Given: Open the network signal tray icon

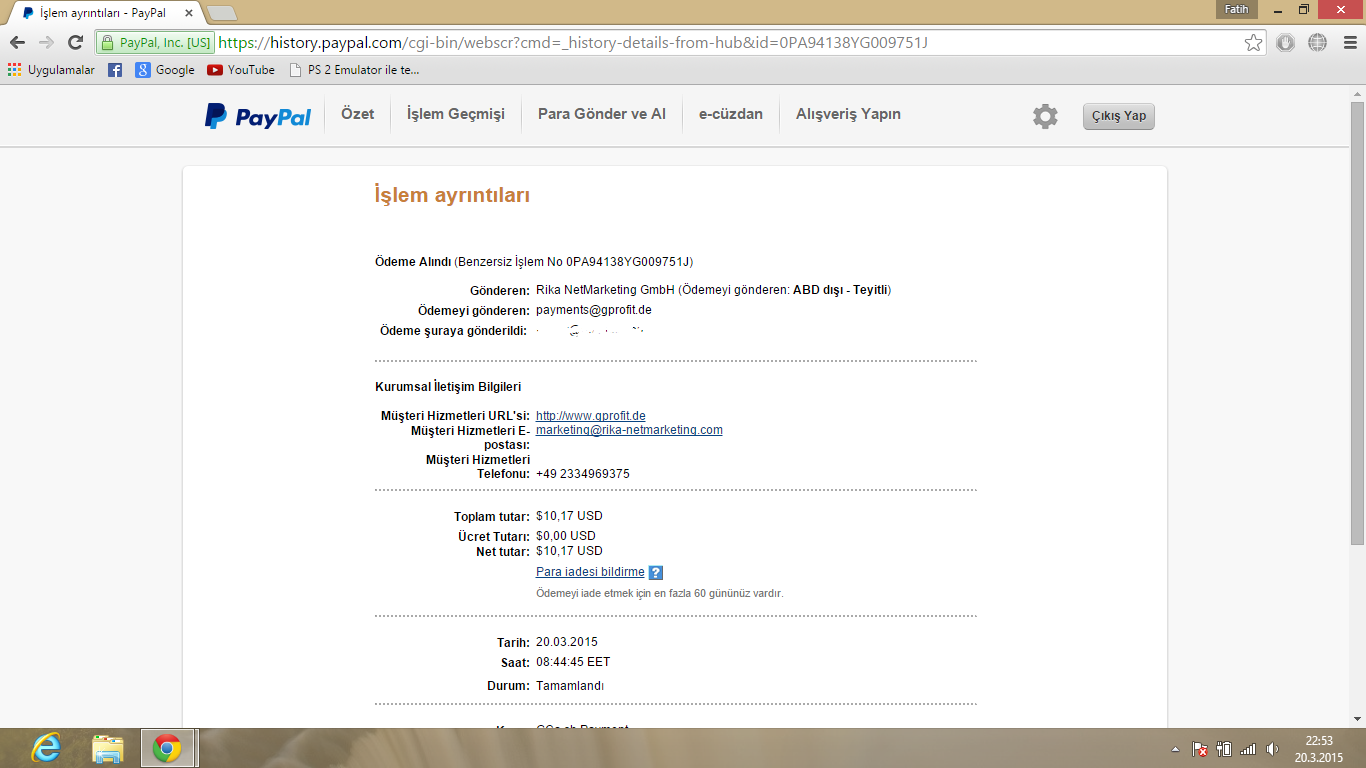Looking at the screenshot, I should (1247, 748).
